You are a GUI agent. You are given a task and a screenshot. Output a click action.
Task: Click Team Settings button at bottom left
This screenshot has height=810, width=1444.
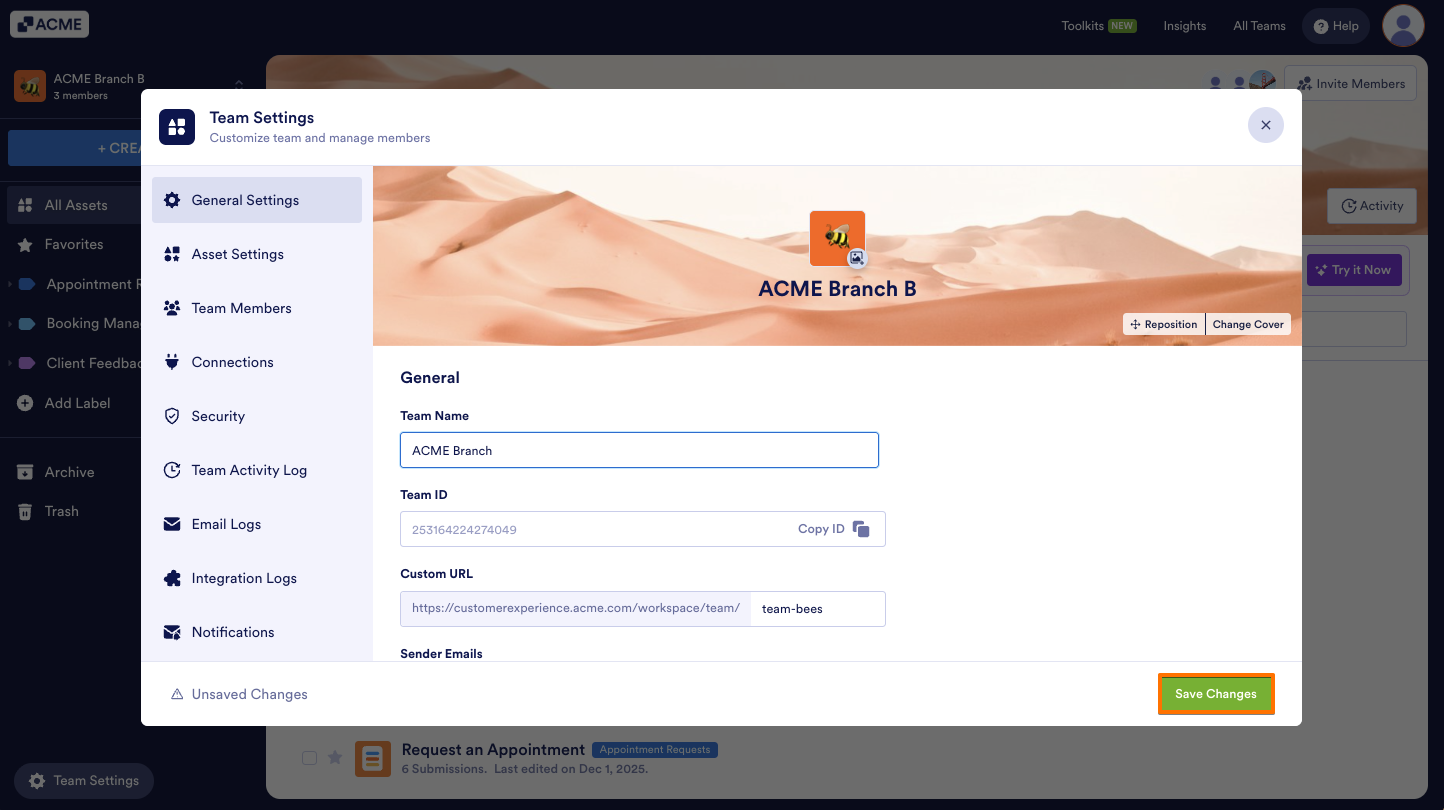[x=84, y=781]
